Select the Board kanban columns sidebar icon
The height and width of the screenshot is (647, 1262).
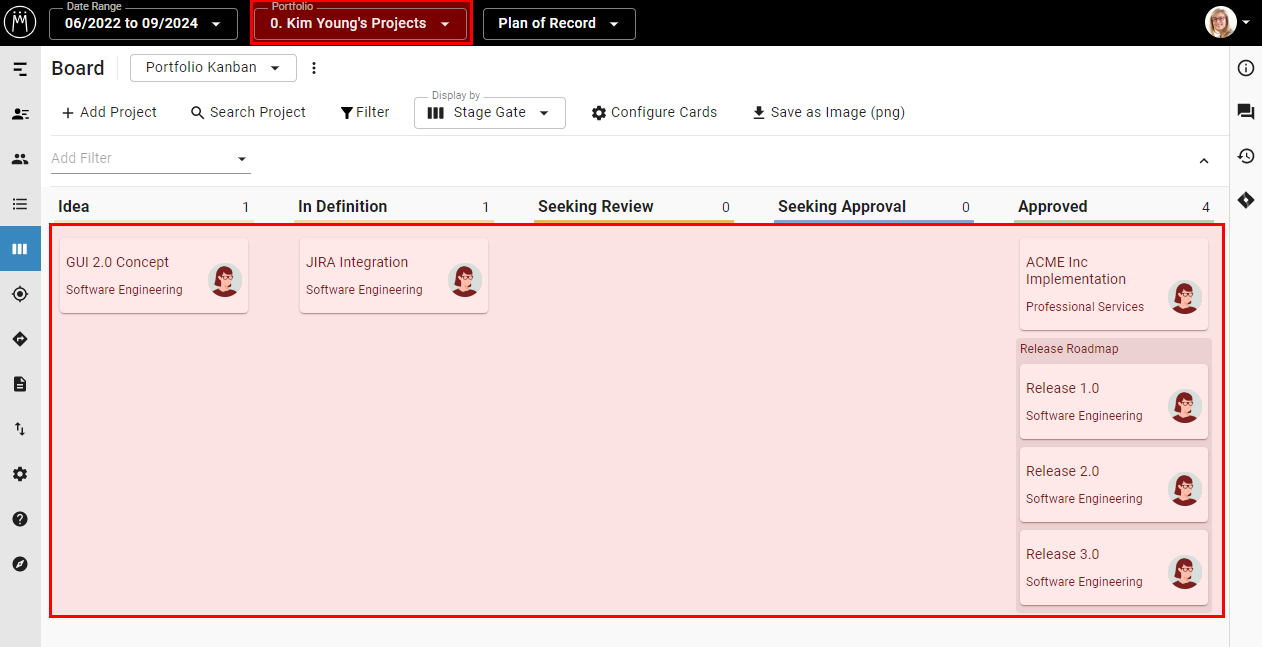[20, 249]
